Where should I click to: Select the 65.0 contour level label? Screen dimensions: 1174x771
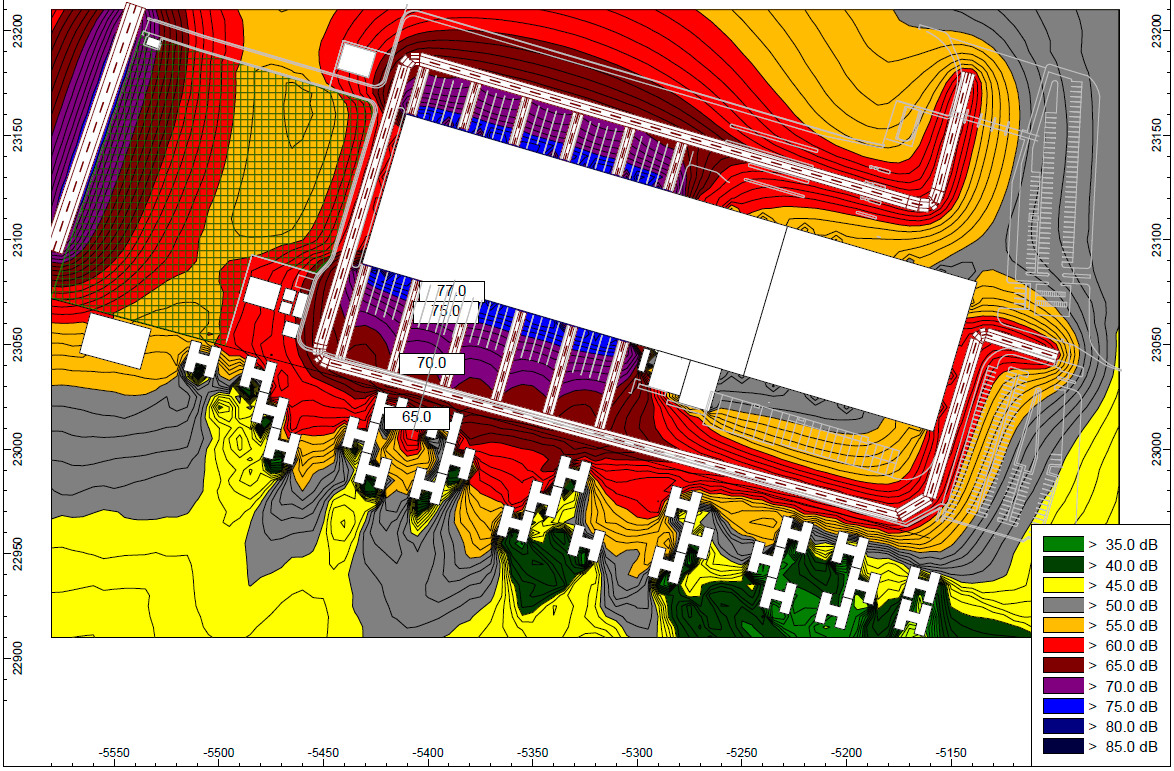pos(416,417)
